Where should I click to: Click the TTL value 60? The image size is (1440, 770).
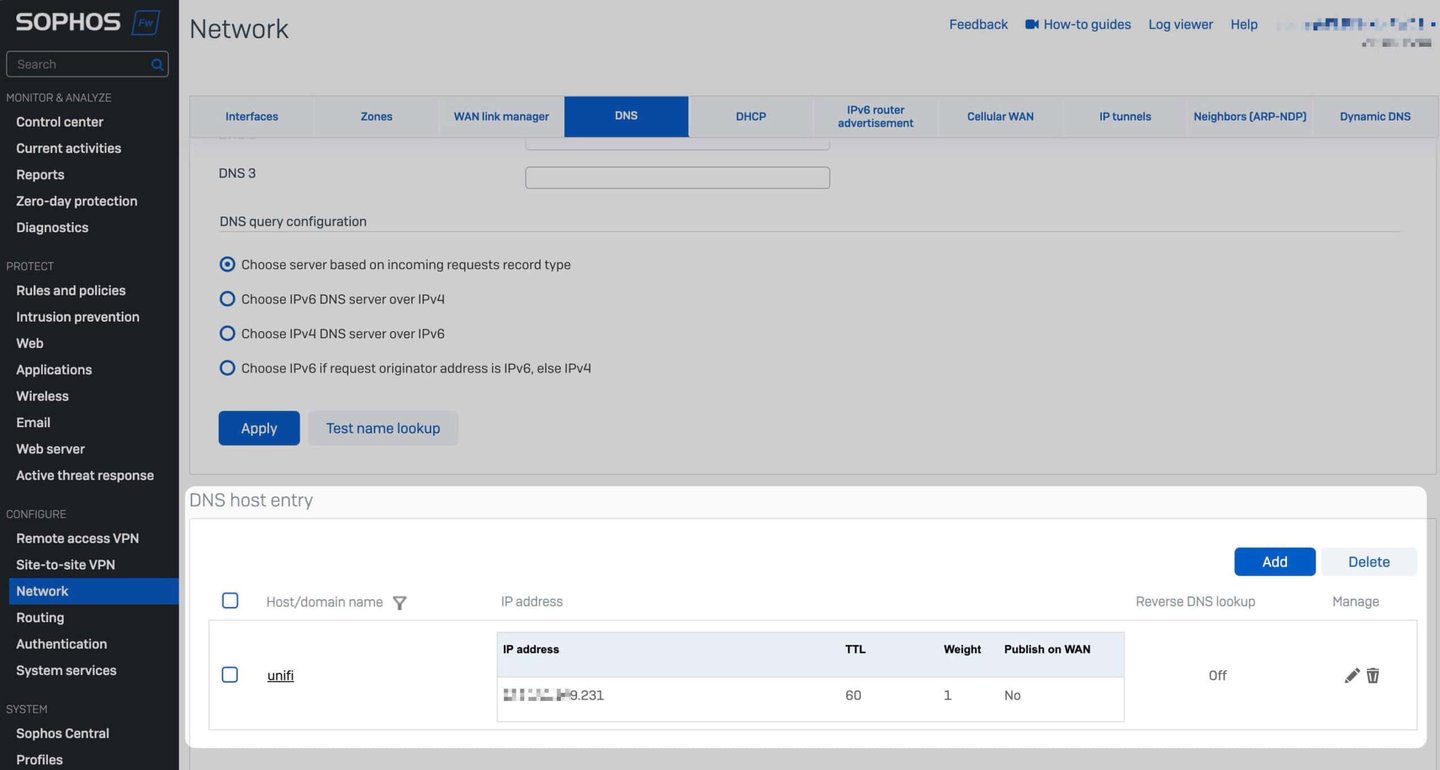(853, 696)
